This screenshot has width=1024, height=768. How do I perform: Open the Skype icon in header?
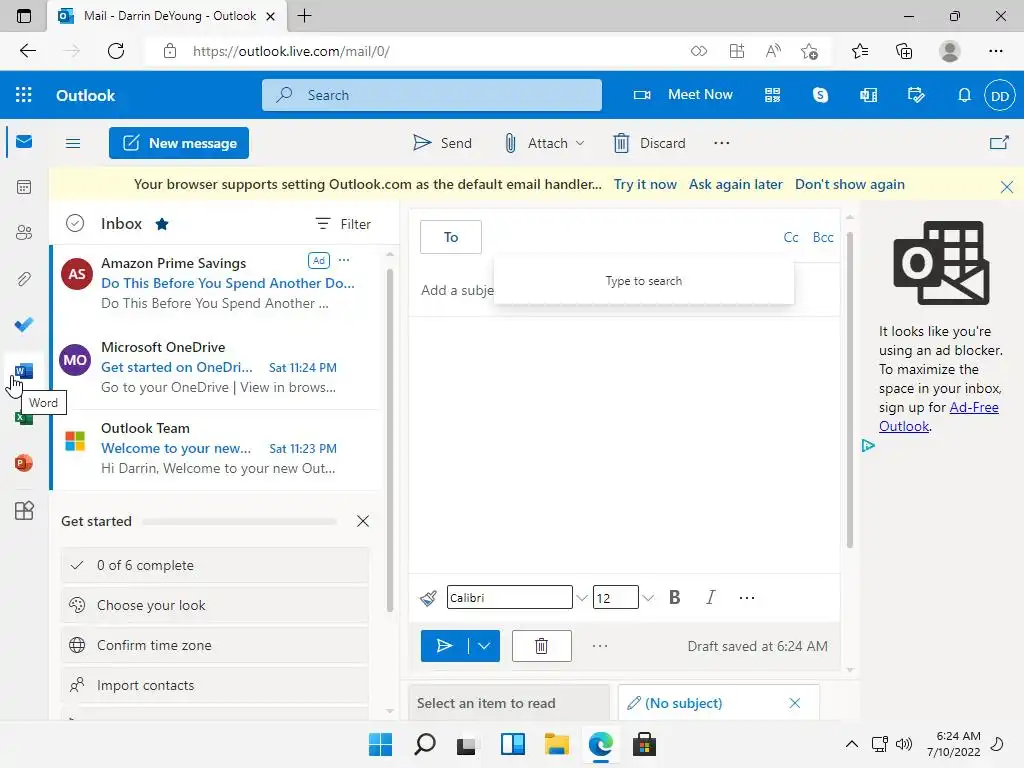[820, 95]
